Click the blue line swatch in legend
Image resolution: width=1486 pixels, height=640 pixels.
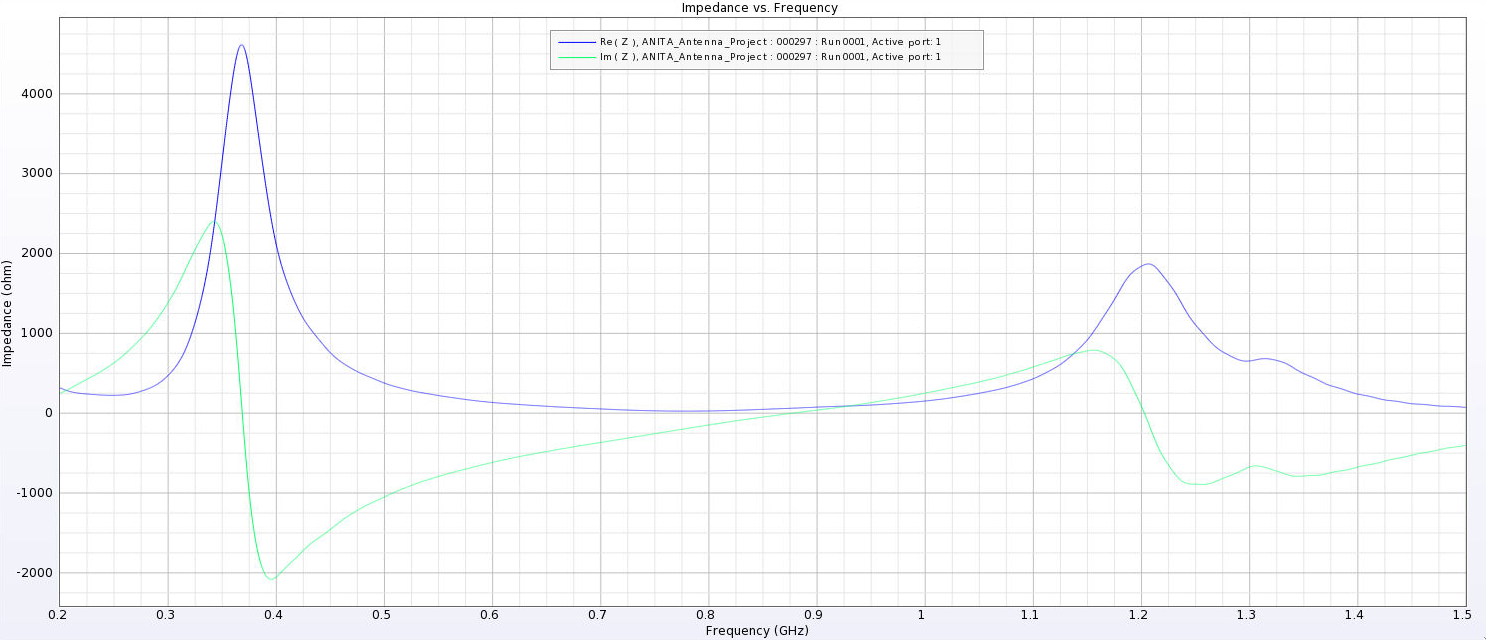[576, 42]
